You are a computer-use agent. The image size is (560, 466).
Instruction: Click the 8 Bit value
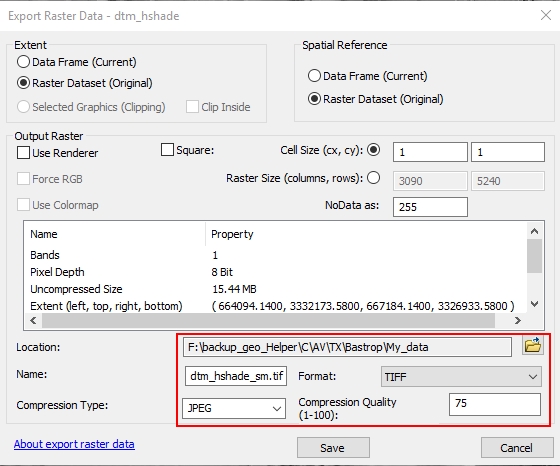[x=222, y=272]
